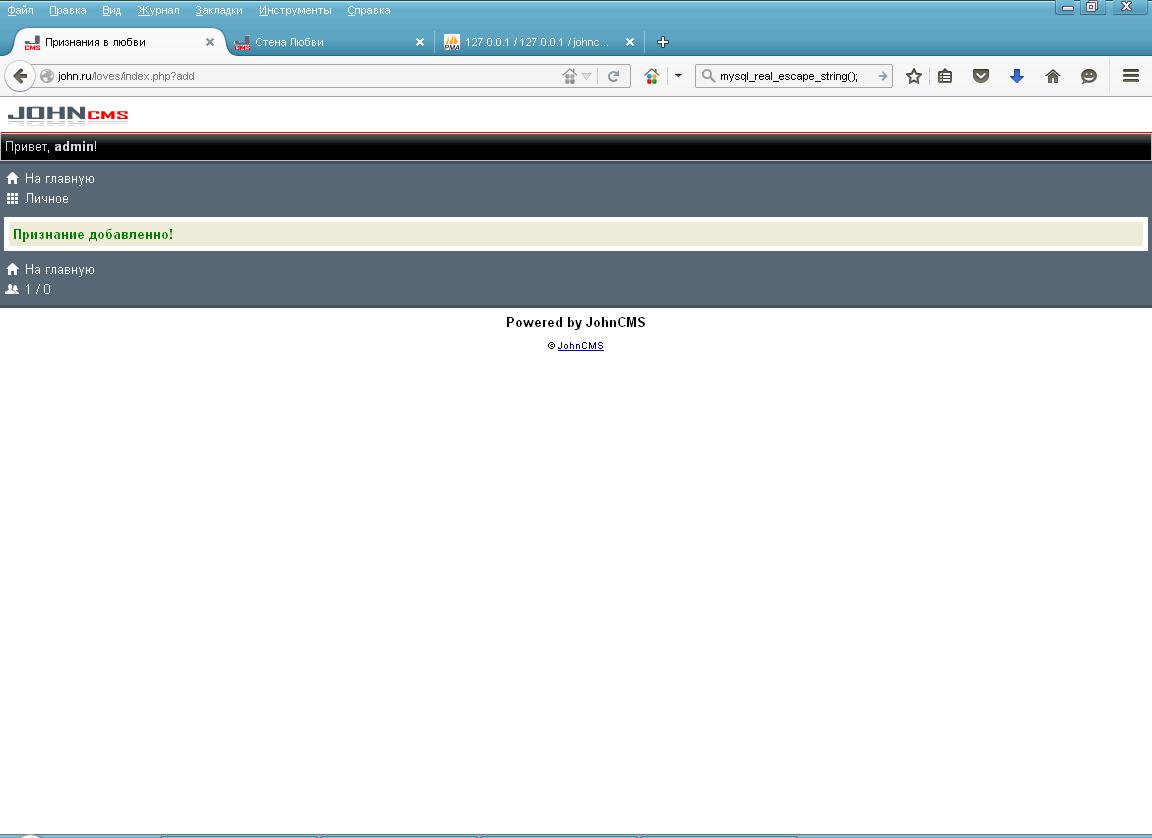This screenshot has width=1152, height=838.
Task: Click the magnifier icon in the search box
Action: [x=708, y=76]
